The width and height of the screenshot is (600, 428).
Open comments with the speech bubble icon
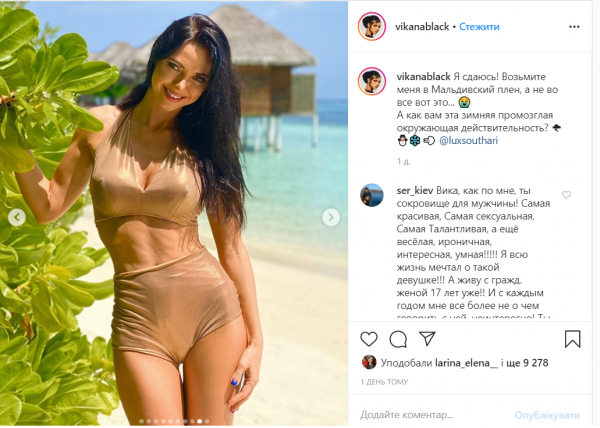coord(398,339)
